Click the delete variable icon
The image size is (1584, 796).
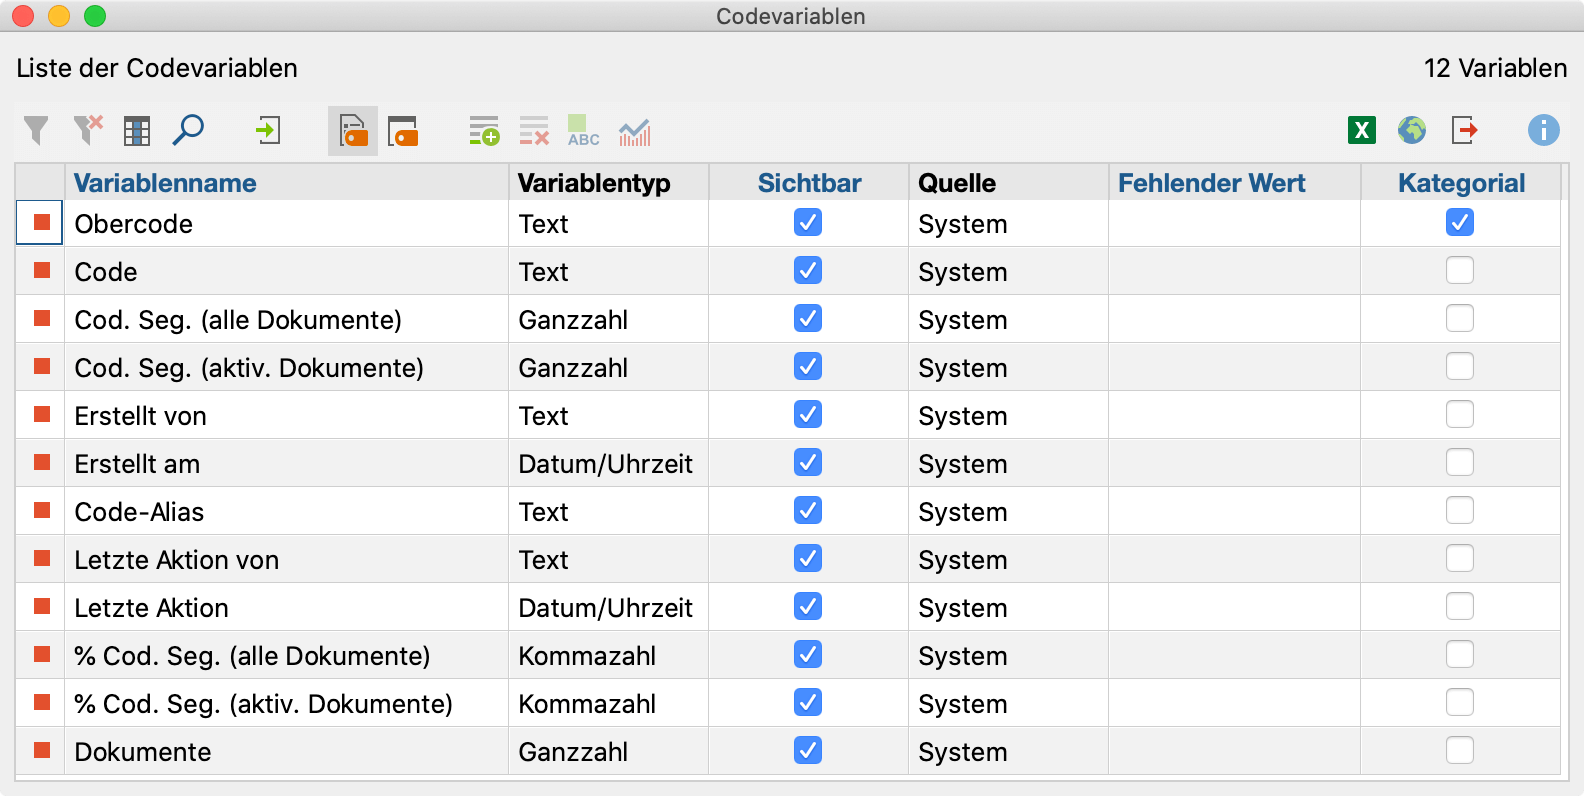click(534, 131)
